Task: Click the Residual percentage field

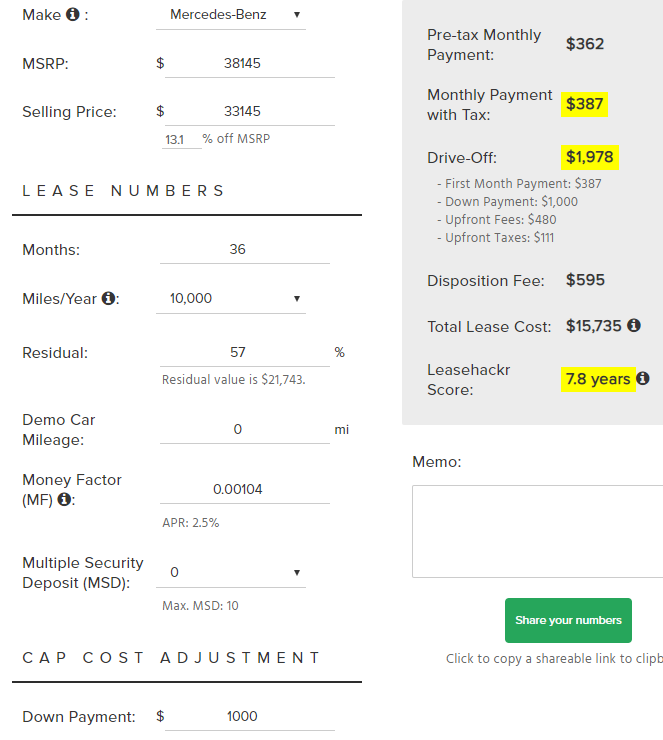Action: click(x=244, y=353)
